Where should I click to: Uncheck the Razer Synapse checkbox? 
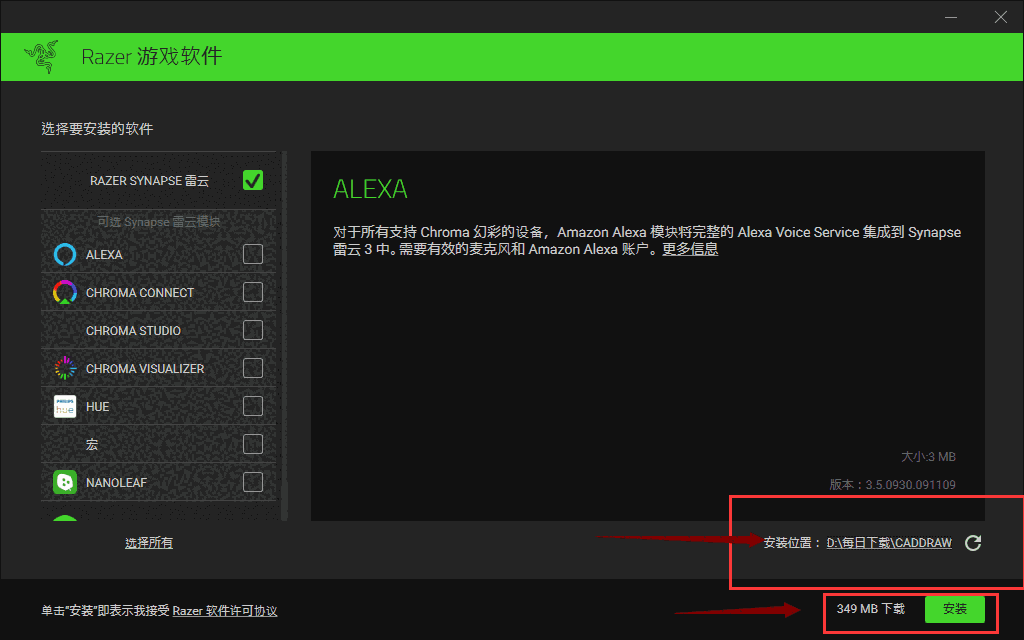(253, 180)
